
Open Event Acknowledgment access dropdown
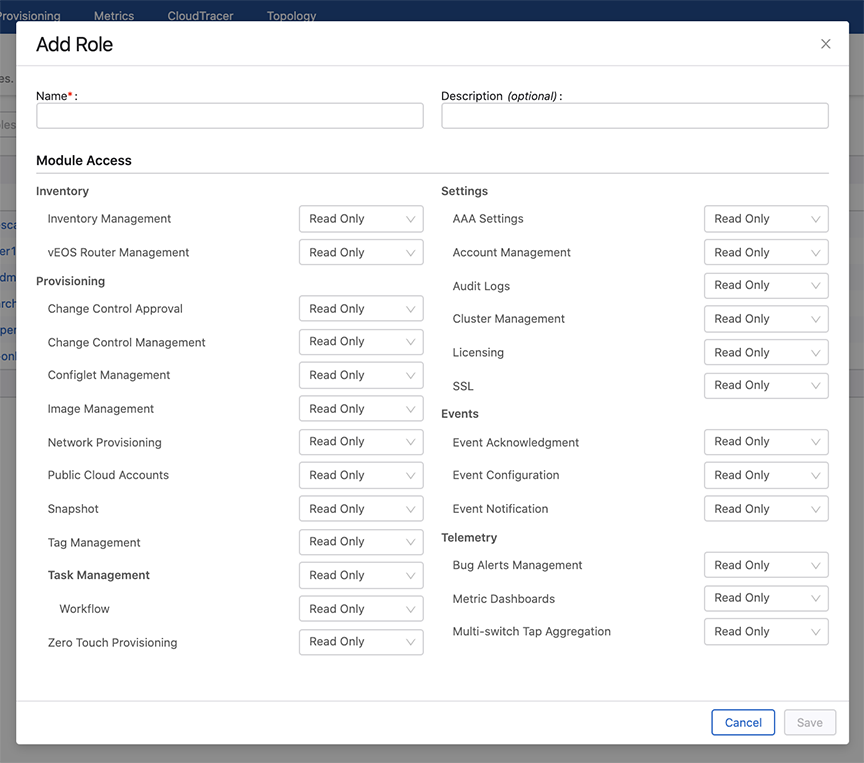click(x=766, y=442)
